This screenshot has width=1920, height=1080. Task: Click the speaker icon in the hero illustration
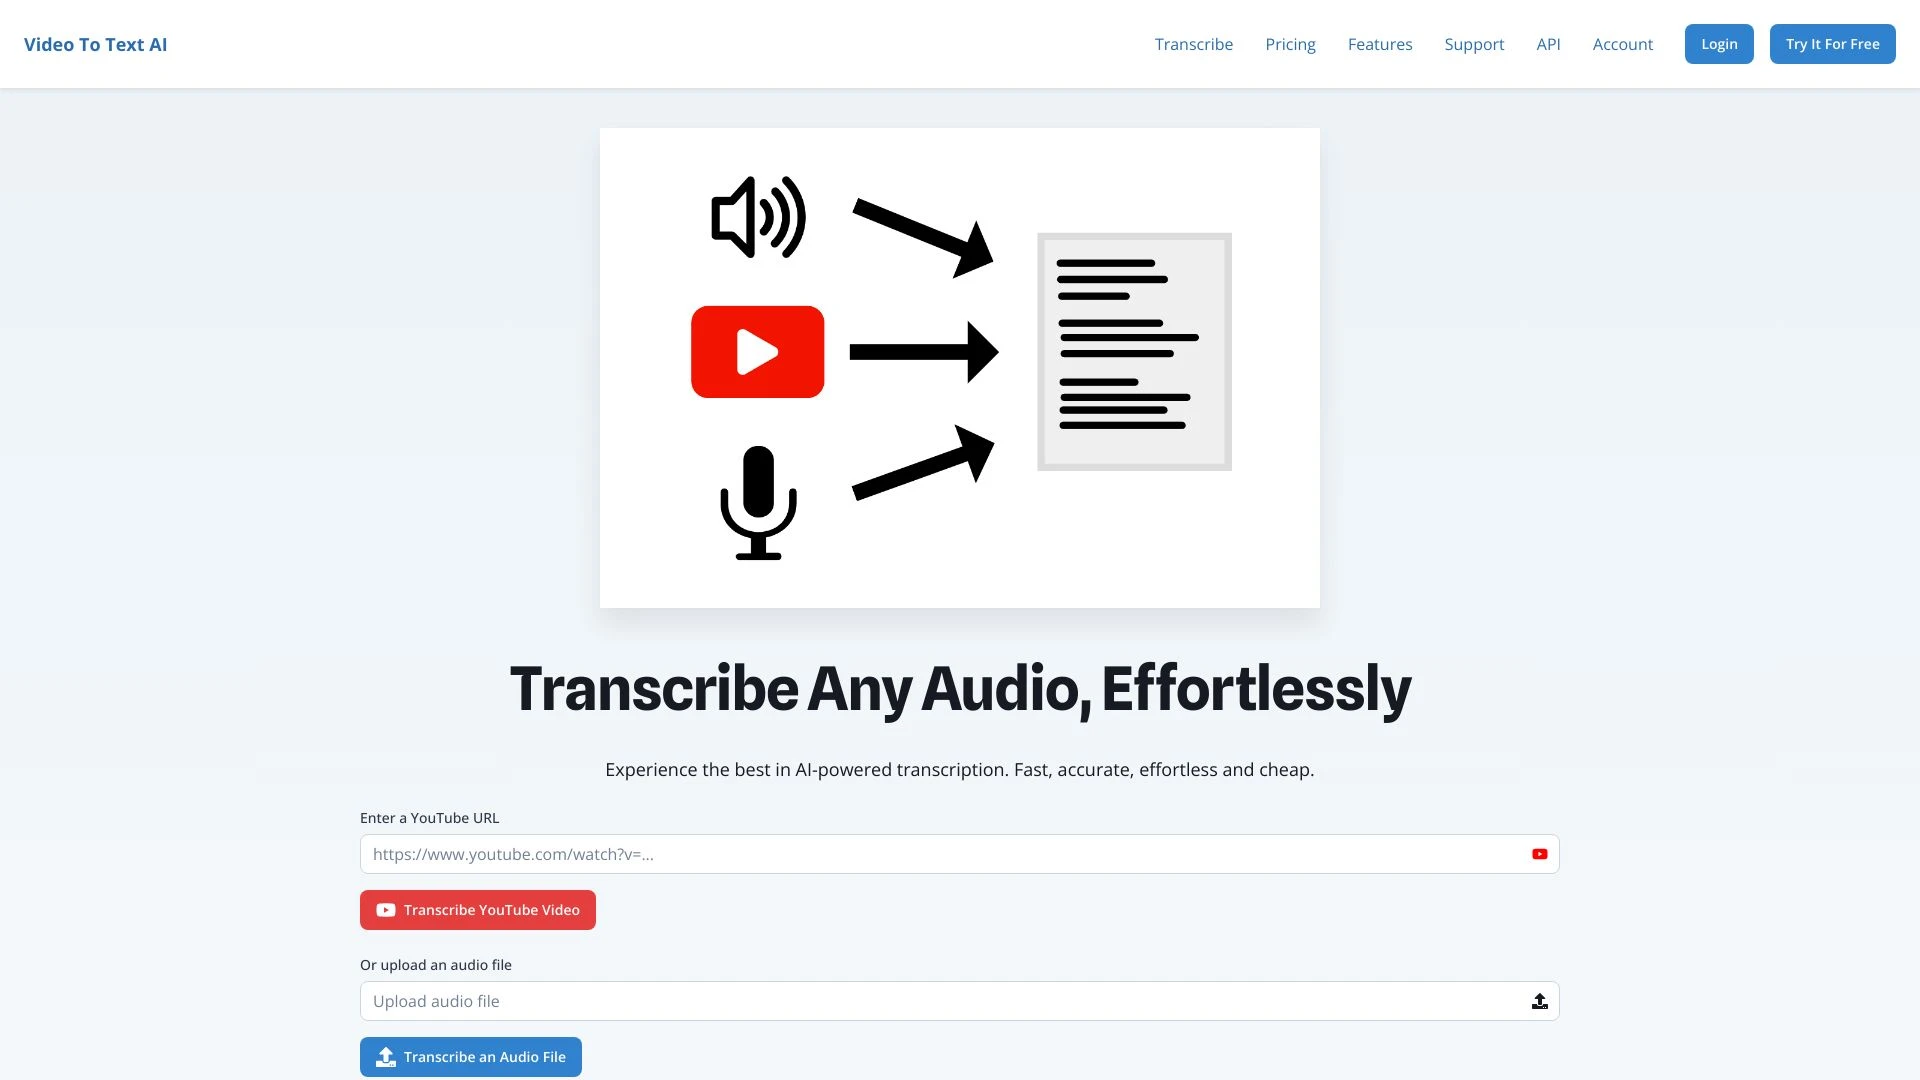coord(757,217)
